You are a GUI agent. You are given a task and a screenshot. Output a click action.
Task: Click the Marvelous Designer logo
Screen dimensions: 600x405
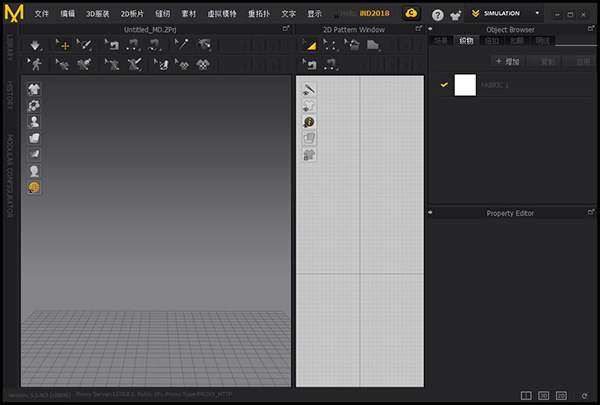(14, 13)
